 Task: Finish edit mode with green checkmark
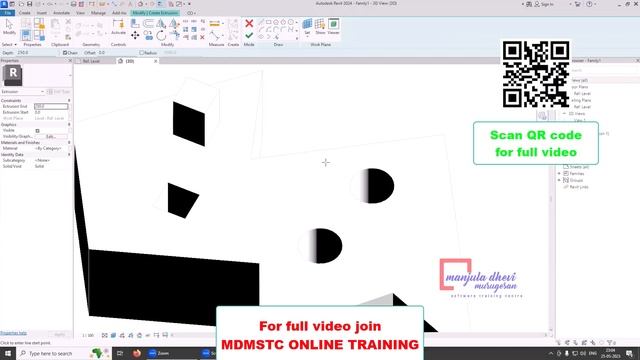249,36
